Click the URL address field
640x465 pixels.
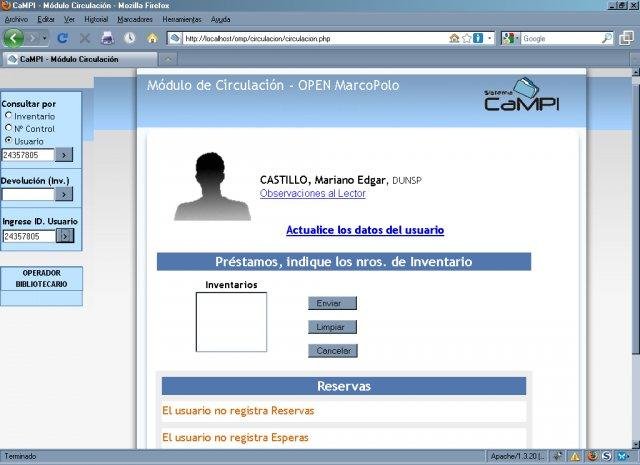tap(314, 38)
